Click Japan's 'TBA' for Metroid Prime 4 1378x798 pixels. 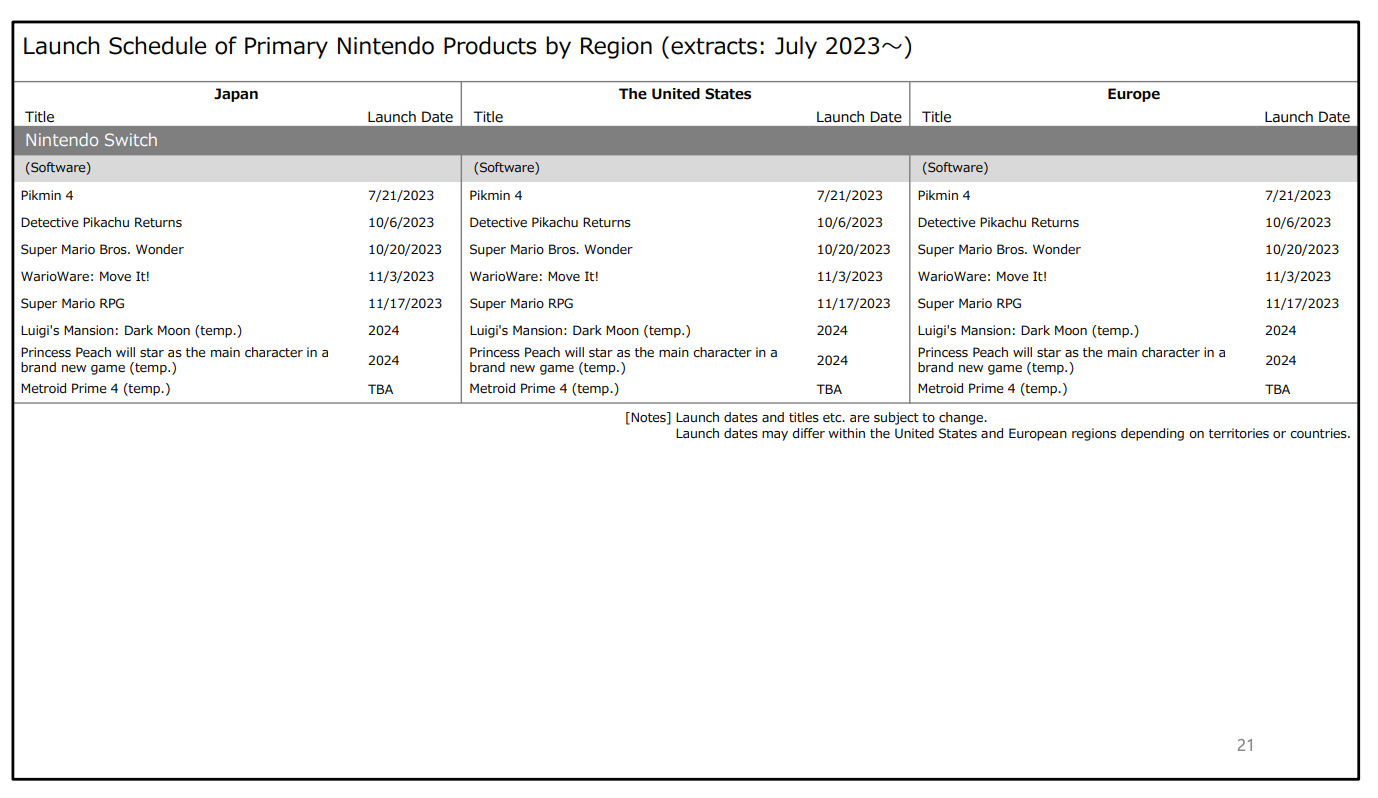381,390
